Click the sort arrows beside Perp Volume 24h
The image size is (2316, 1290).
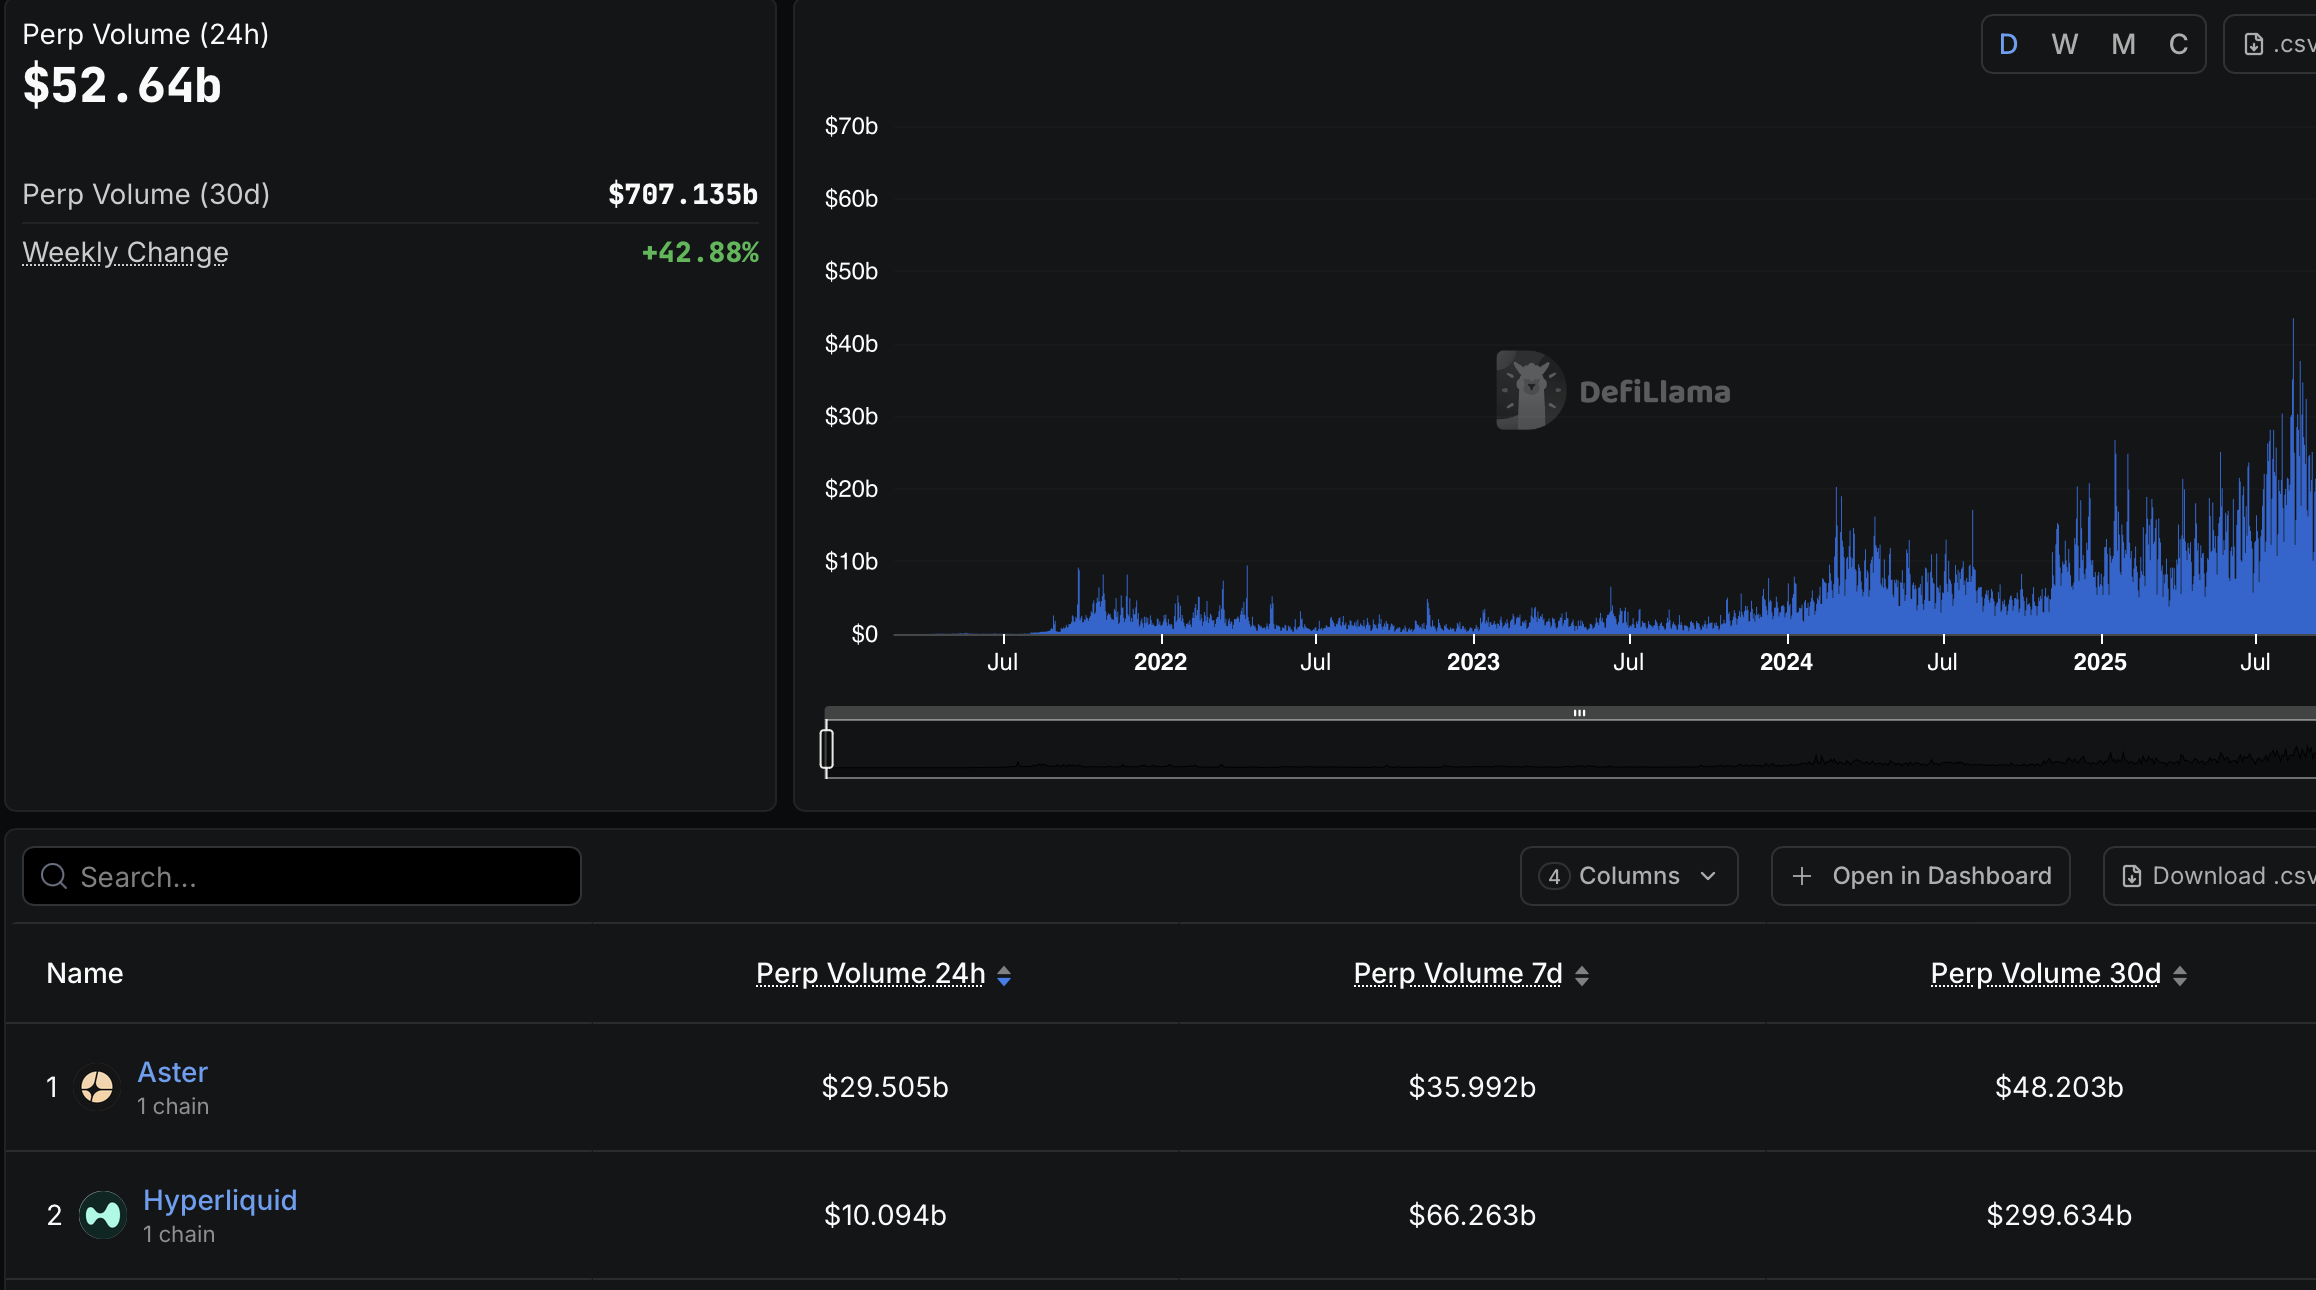1004,976
